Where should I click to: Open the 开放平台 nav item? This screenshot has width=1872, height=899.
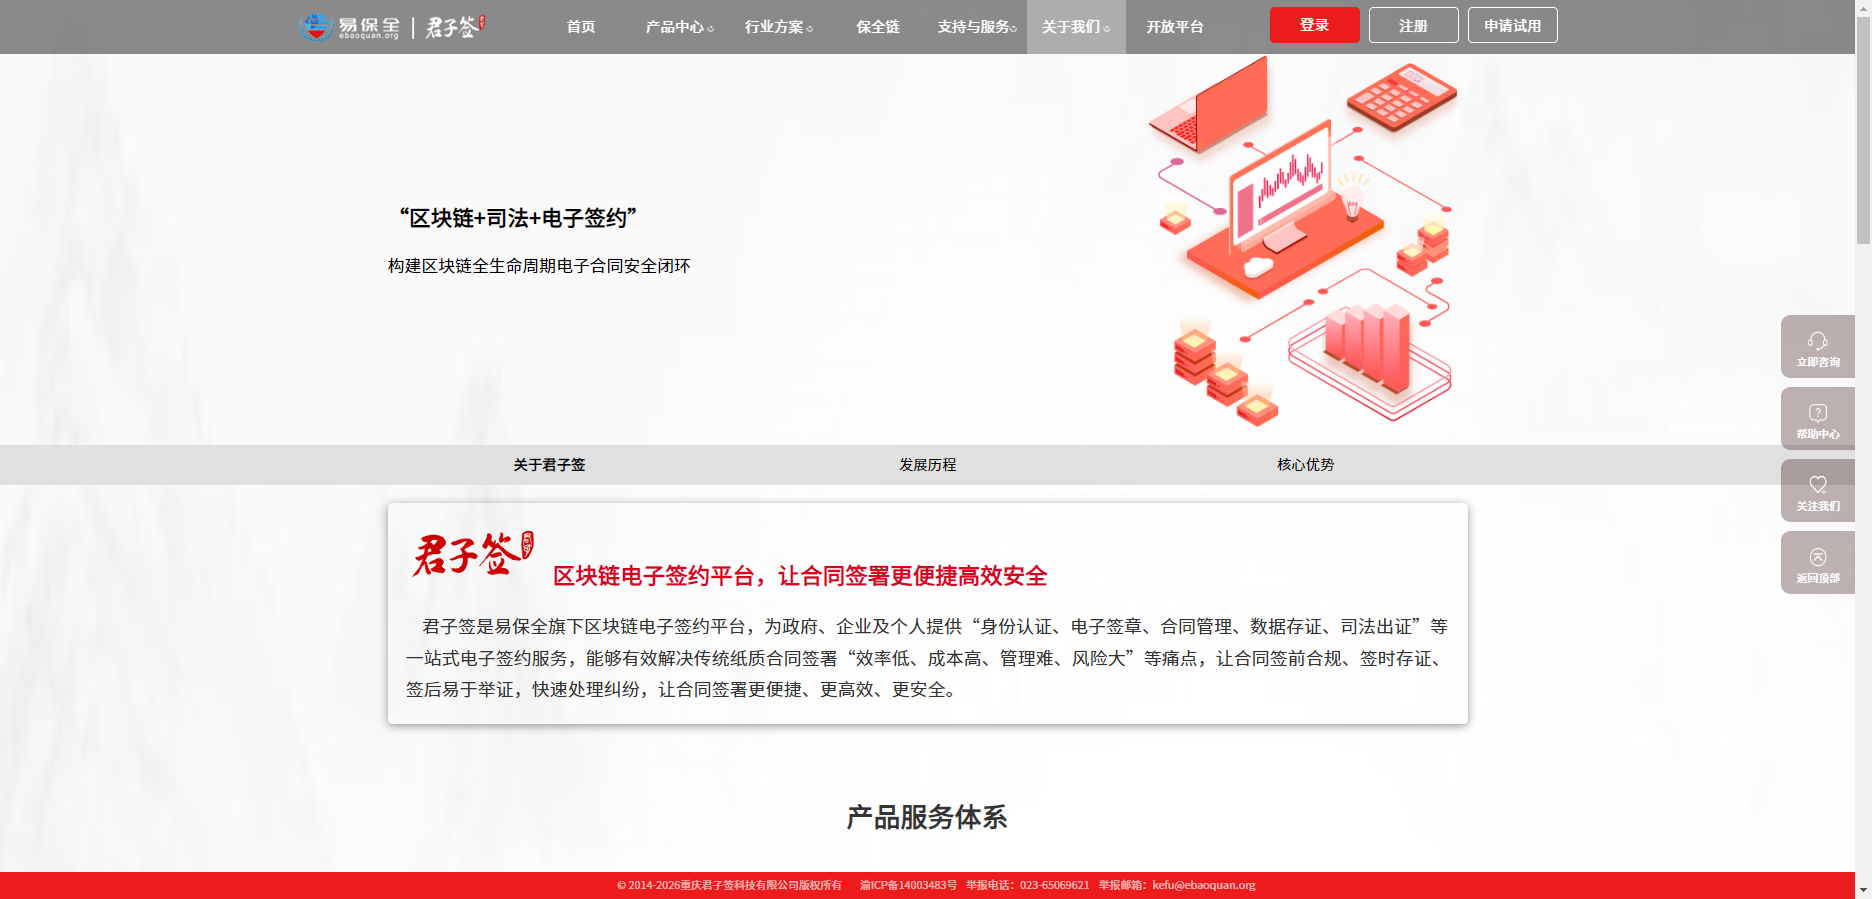click(x=1175, y=27)
